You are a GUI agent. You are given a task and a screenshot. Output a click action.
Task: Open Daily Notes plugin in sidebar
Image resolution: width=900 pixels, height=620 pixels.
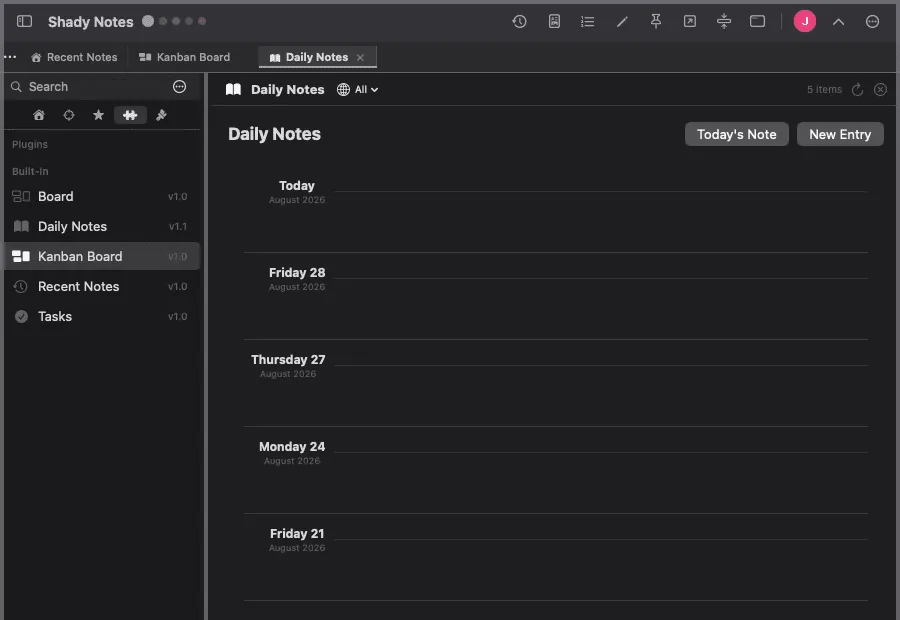(x=102, y=226)
